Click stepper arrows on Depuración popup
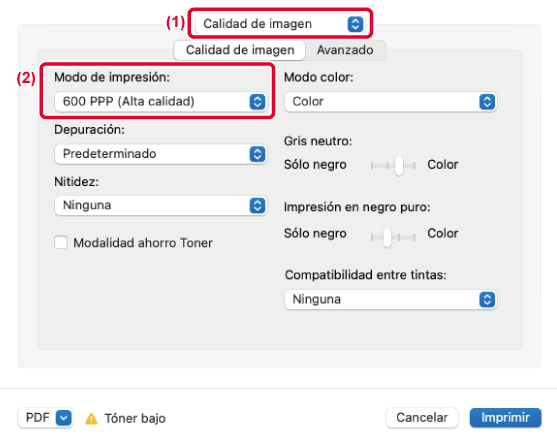 click(x=258, y=154)
